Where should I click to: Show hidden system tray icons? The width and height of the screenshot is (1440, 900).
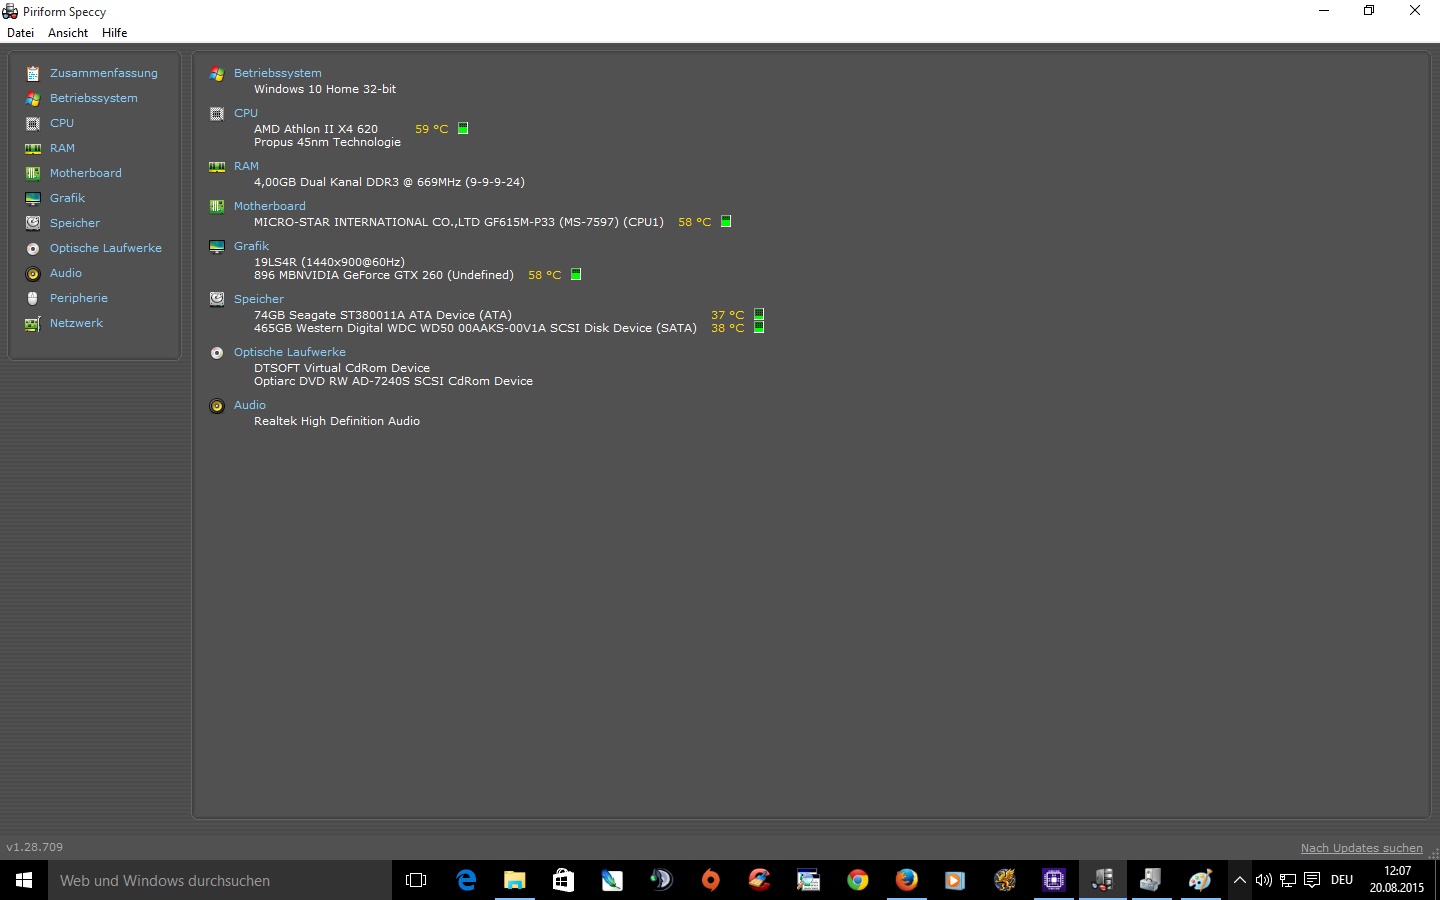[x=1240, y=880]
